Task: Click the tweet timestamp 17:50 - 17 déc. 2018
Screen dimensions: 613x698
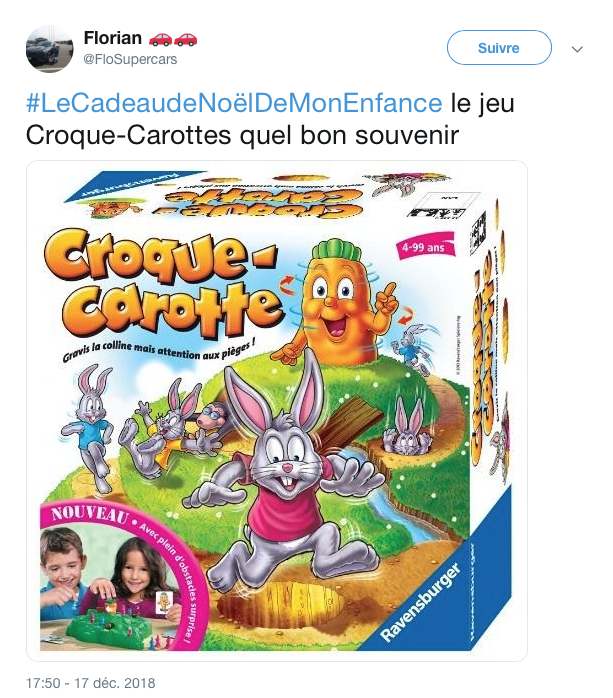Action: 91,683
